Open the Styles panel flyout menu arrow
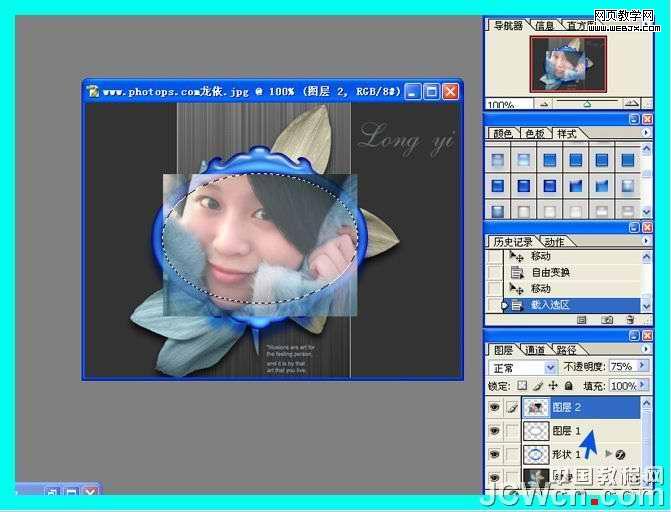 [646, 133]
